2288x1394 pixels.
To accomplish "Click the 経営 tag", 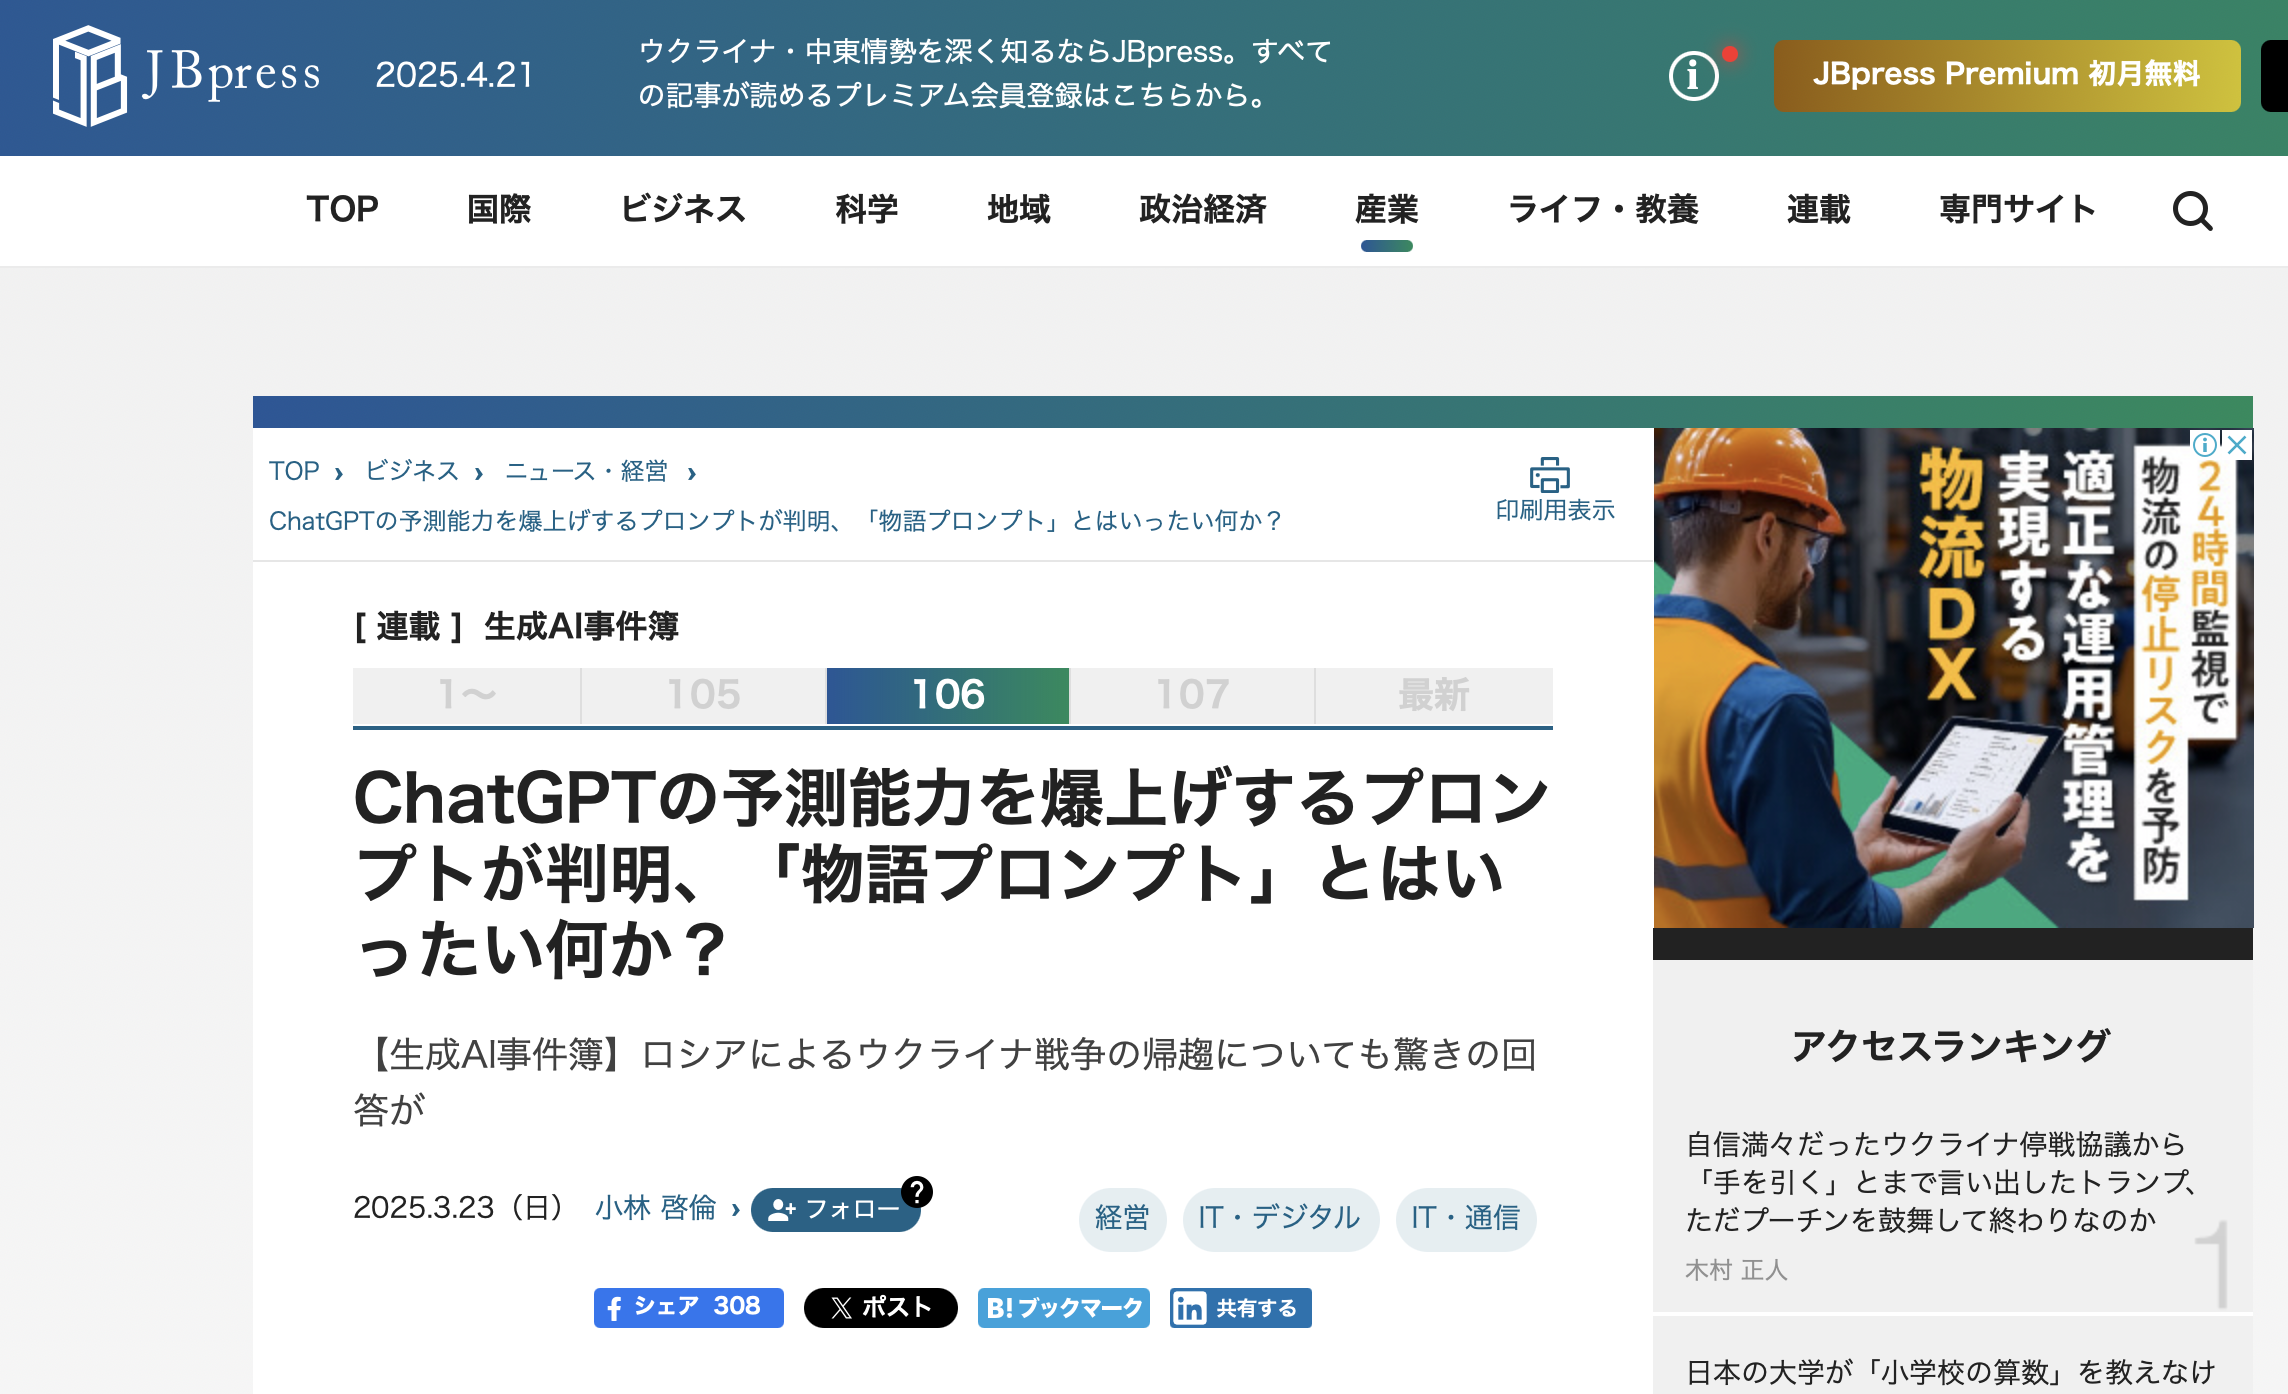I will point(1122,1218).
